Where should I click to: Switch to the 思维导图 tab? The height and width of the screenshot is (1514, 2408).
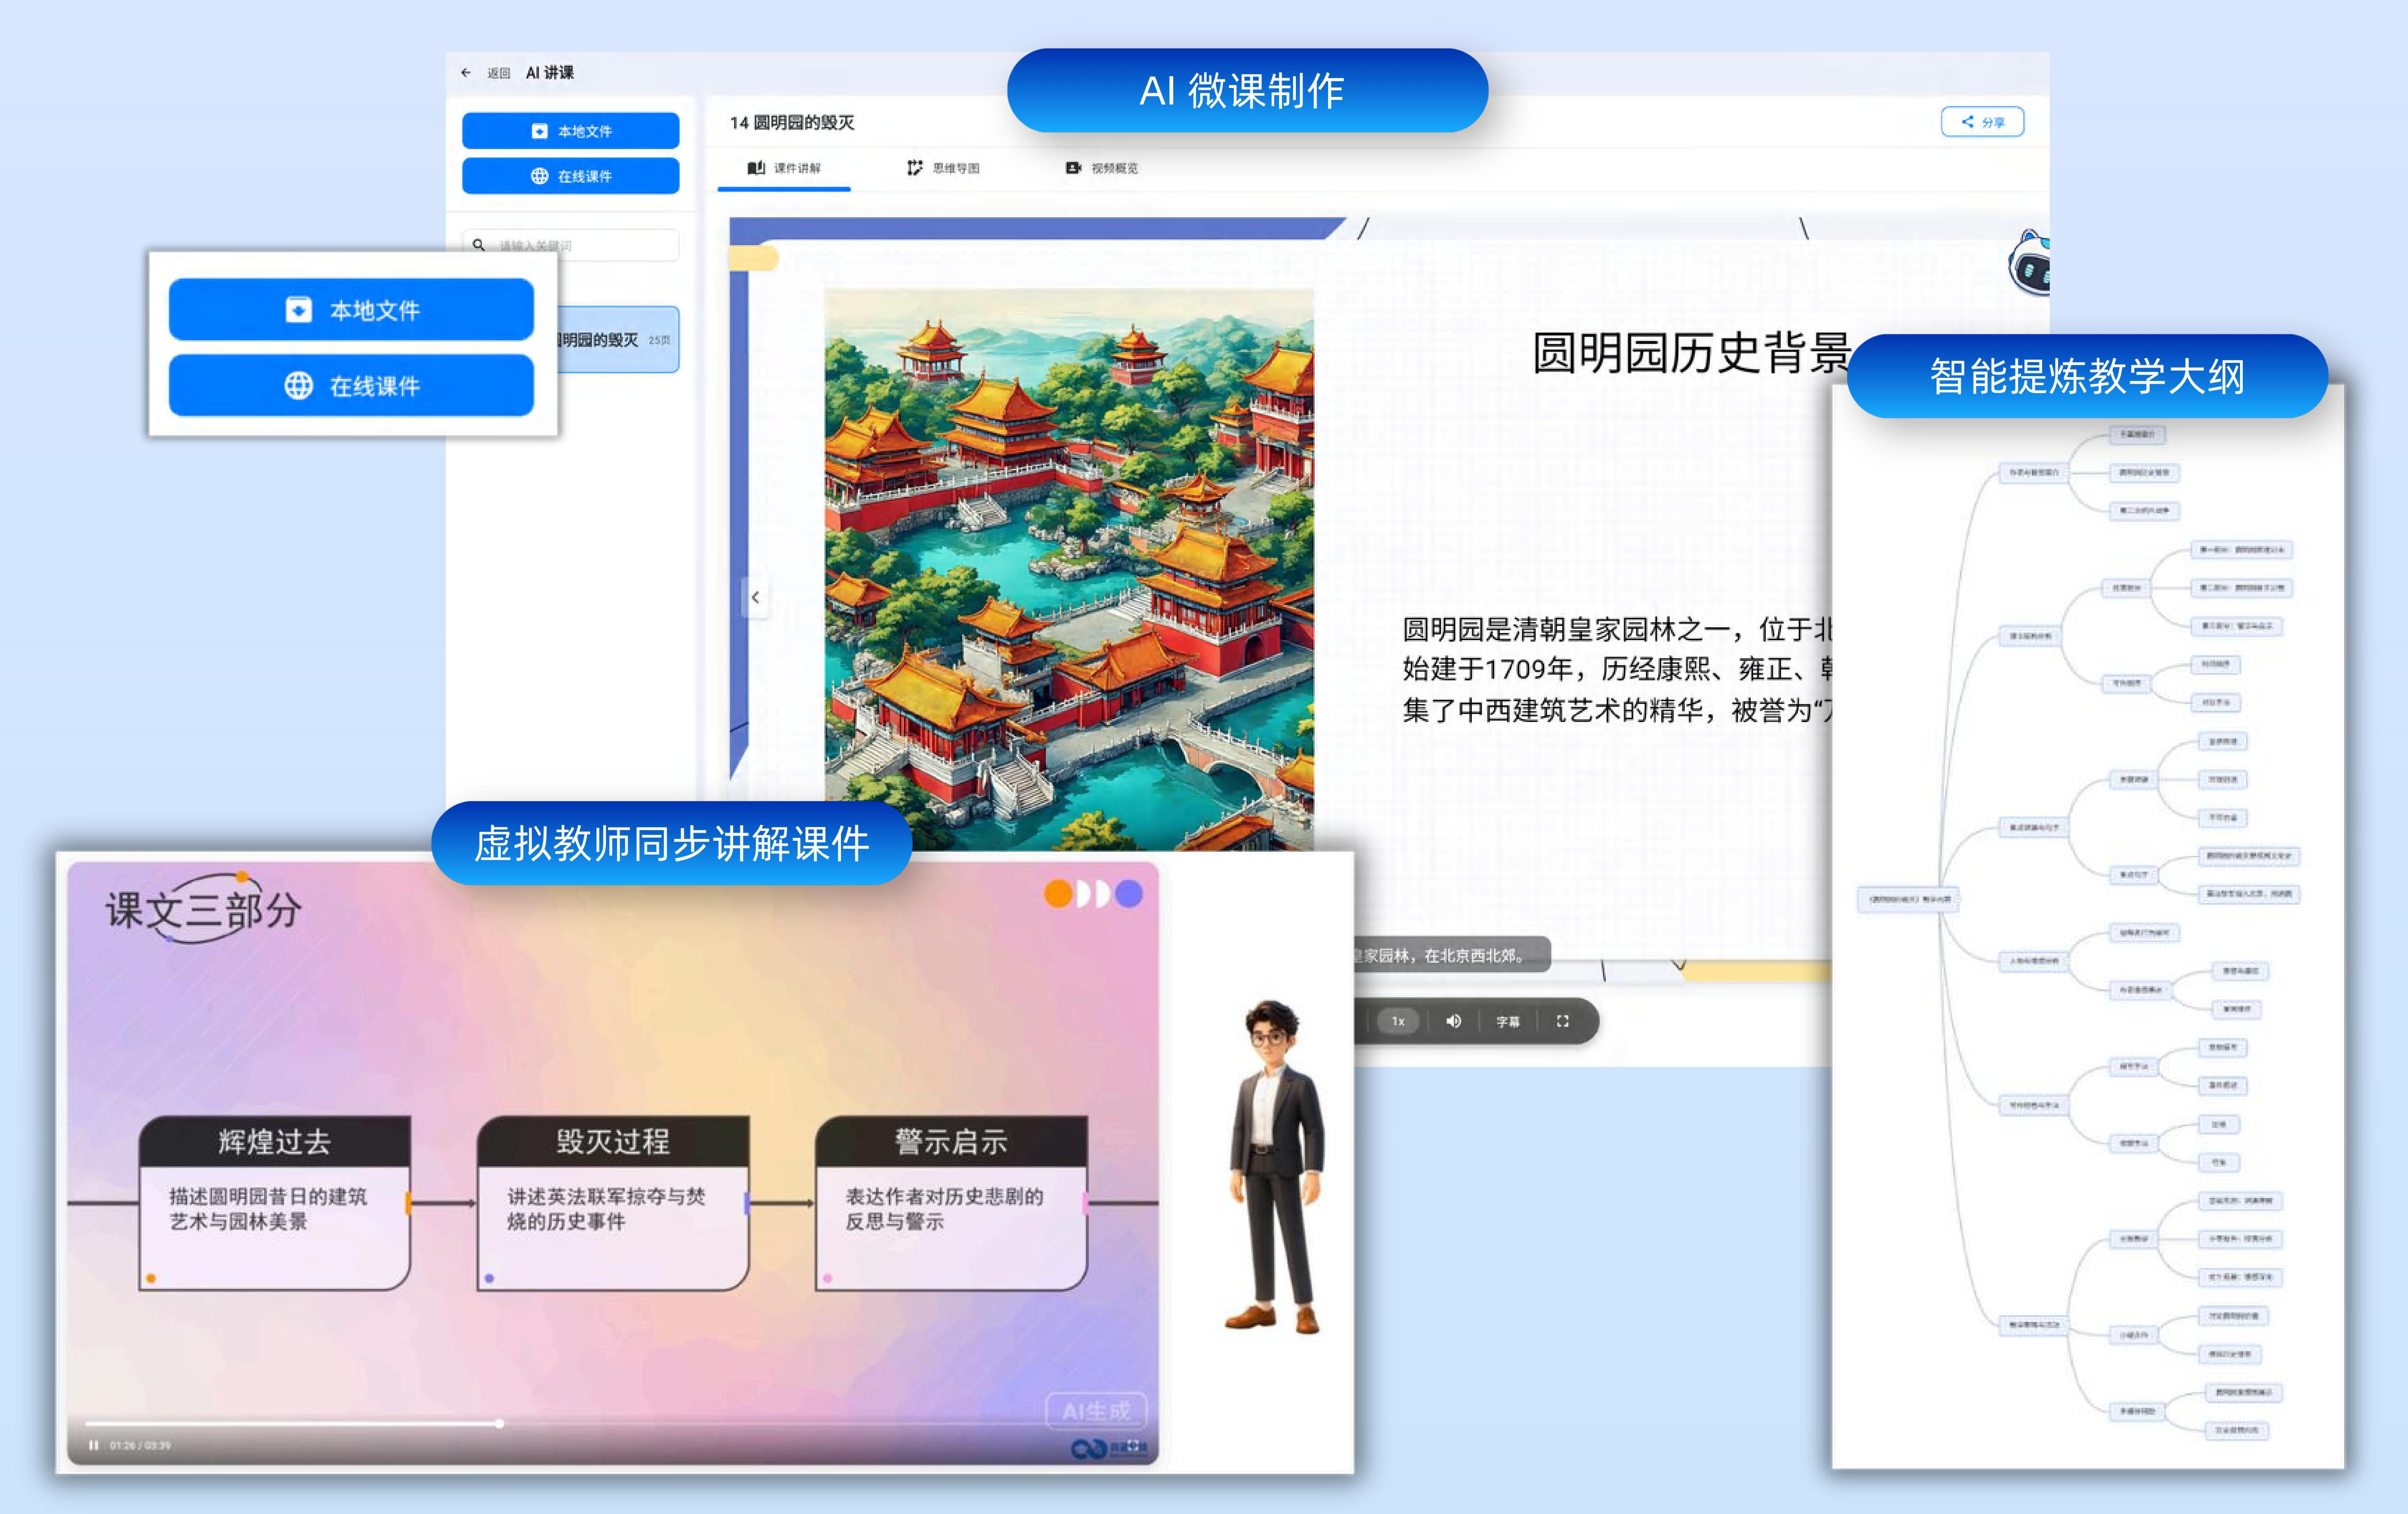click(x=945, y=169)
